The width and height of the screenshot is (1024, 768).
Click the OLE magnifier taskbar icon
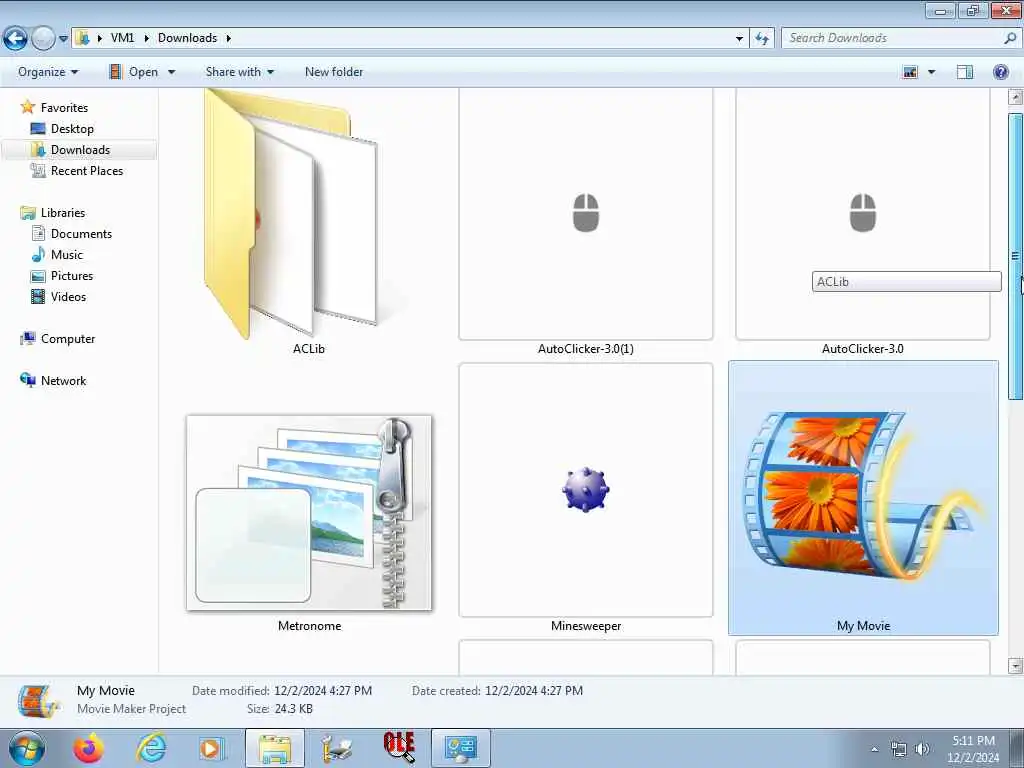click(x=399, y=748)
